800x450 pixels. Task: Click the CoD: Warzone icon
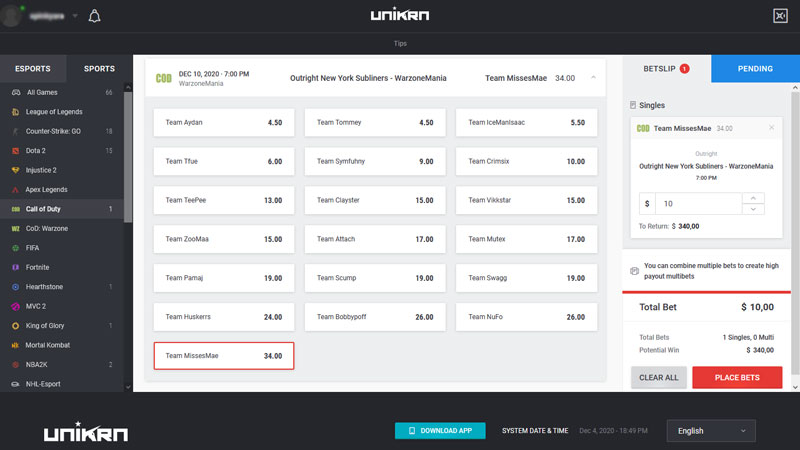15,229
